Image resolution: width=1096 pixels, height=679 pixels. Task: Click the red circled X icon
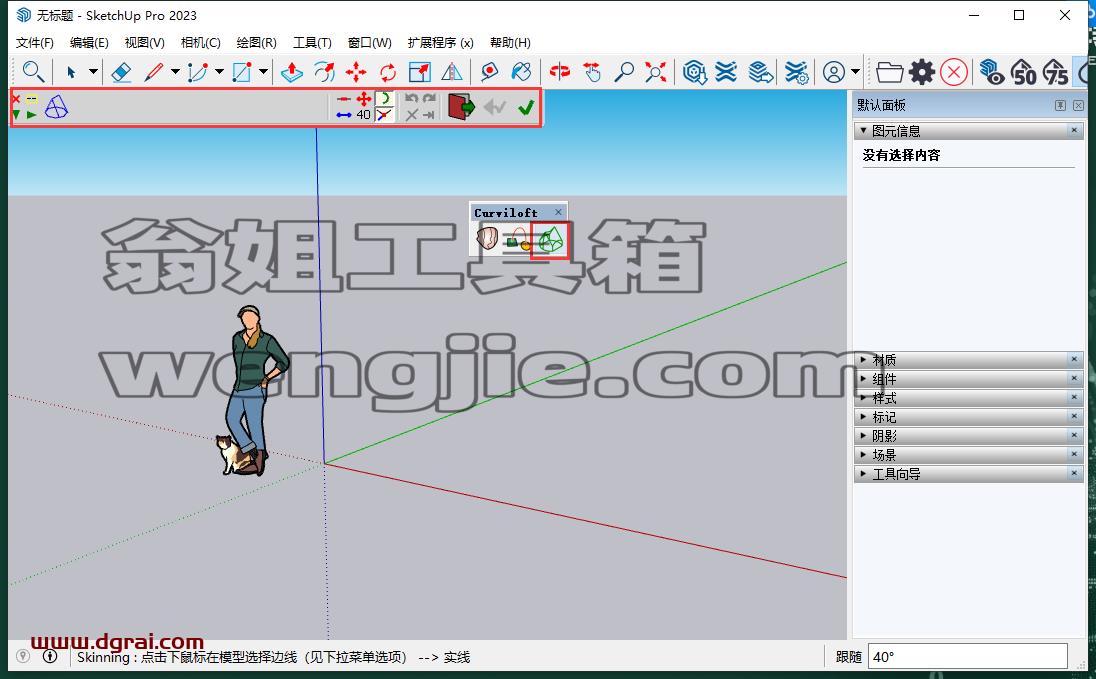click(x=954, y=71)
